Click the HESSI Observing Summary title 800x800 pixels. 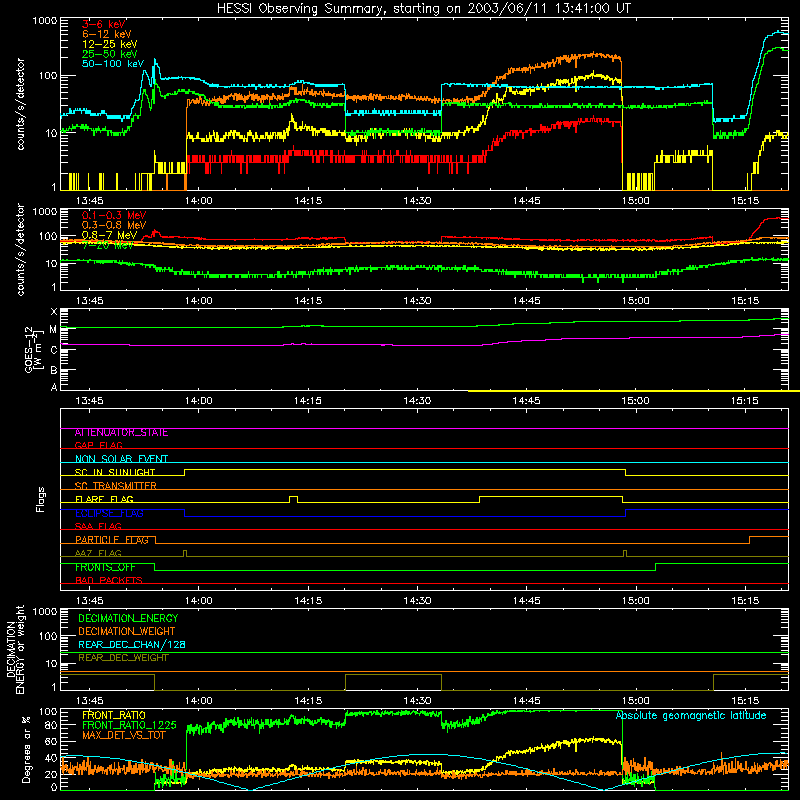[x=423, y=9]
